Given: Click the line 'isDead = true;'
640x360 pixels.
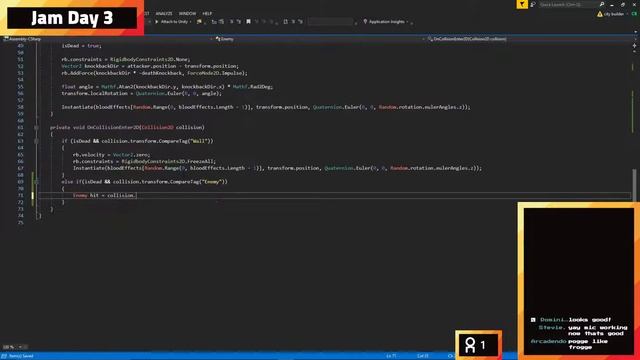Looking at the screenshot, I should pos(82,46).
